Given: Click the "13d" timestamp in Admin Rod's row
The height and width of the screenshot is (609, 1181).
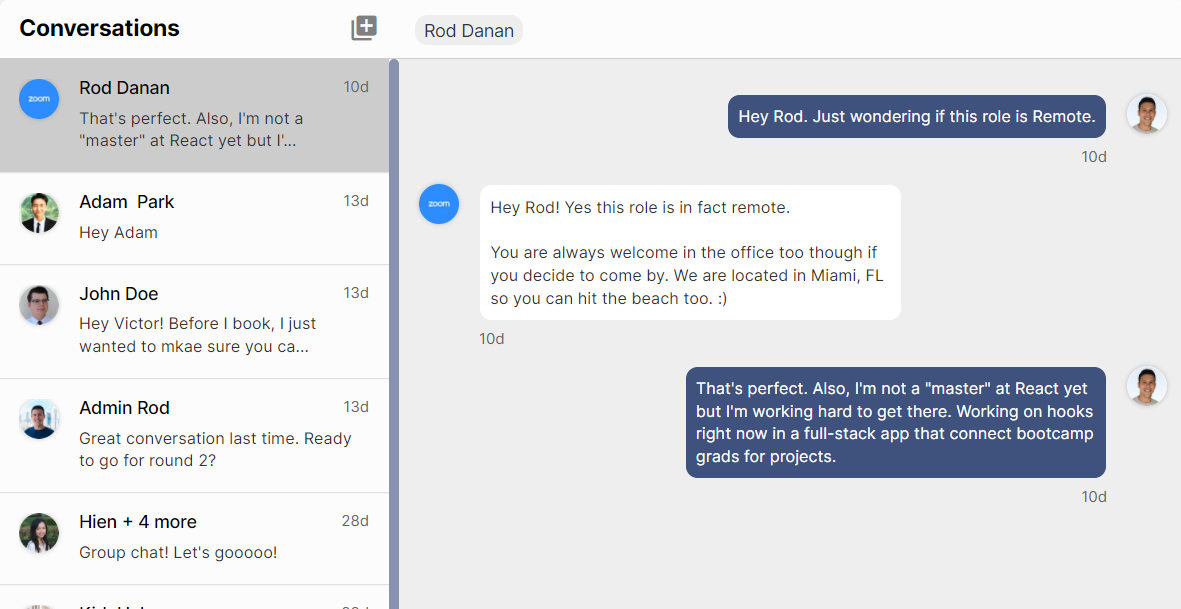Looking at the screenshot, I should [x=356, y=407].
